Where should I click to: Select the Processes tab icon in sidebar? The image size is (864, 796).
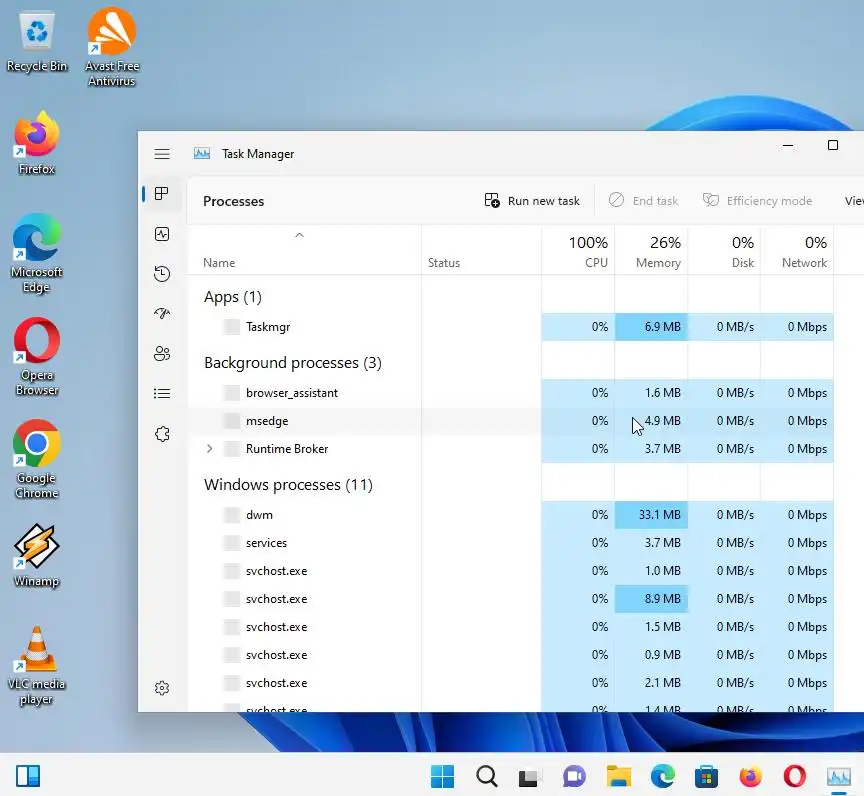click(x=161, y=193)
